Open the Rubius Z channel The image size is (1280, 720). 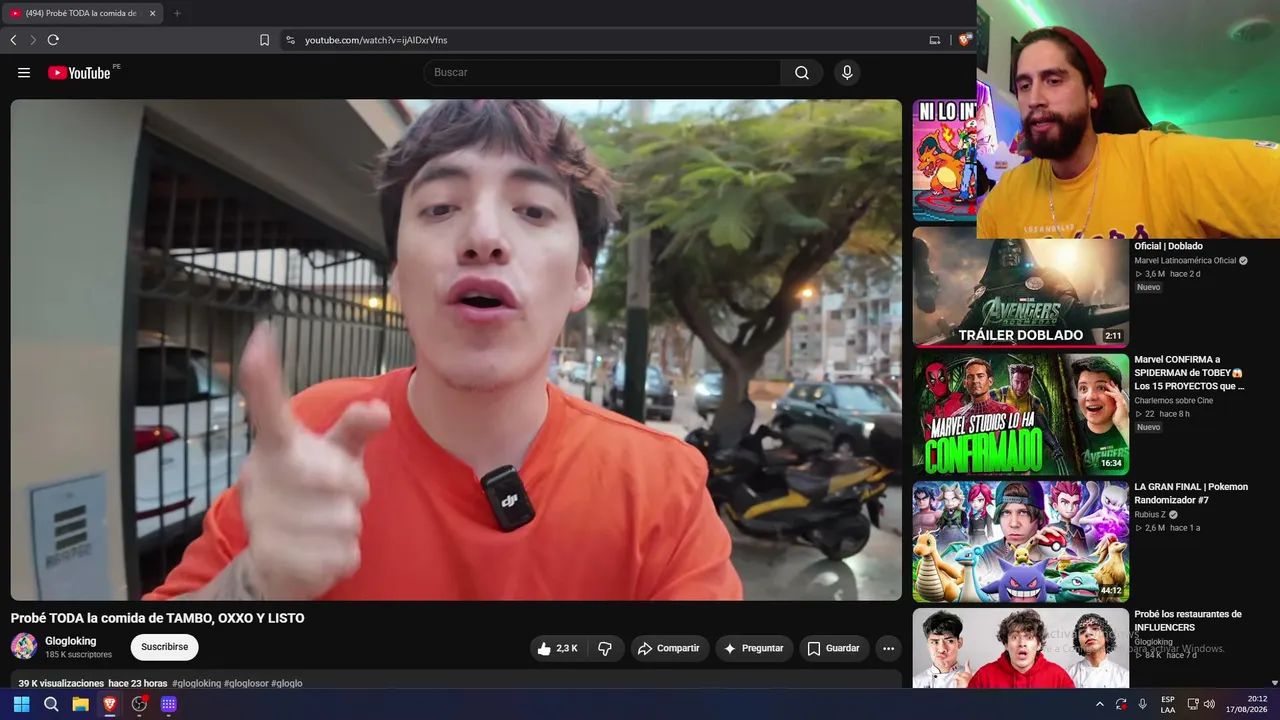click(1150, 515)
